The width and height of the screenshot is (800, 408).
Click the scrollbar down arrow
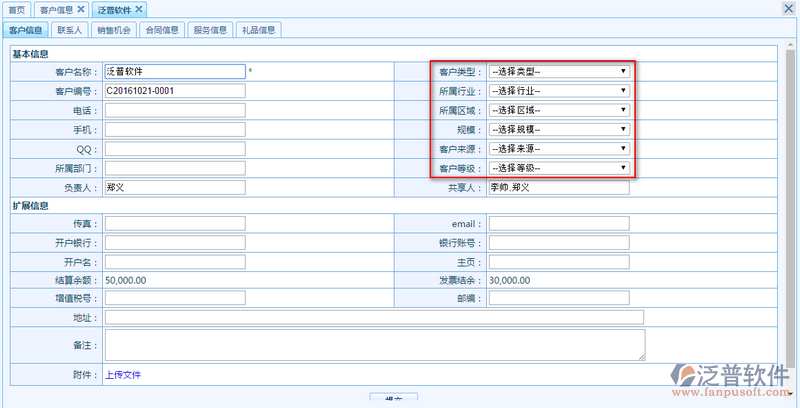pos(790,394)
